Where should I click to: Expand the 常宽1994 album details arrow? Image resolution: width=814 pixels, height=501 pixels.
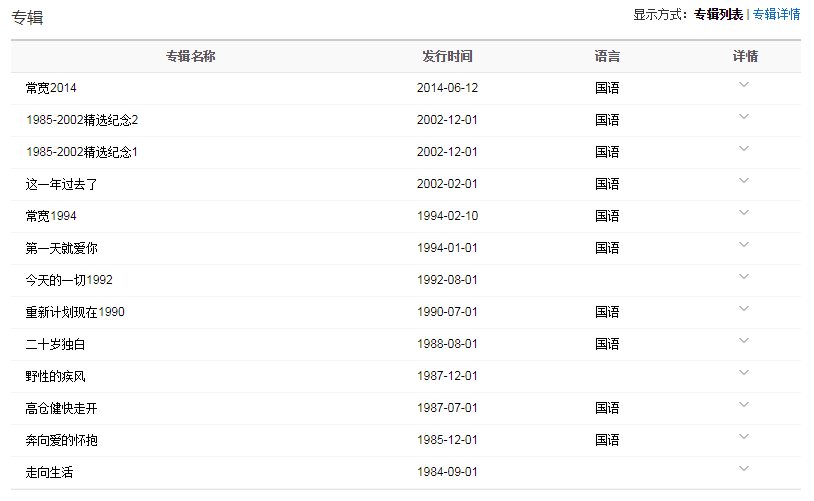pos(744,213)
